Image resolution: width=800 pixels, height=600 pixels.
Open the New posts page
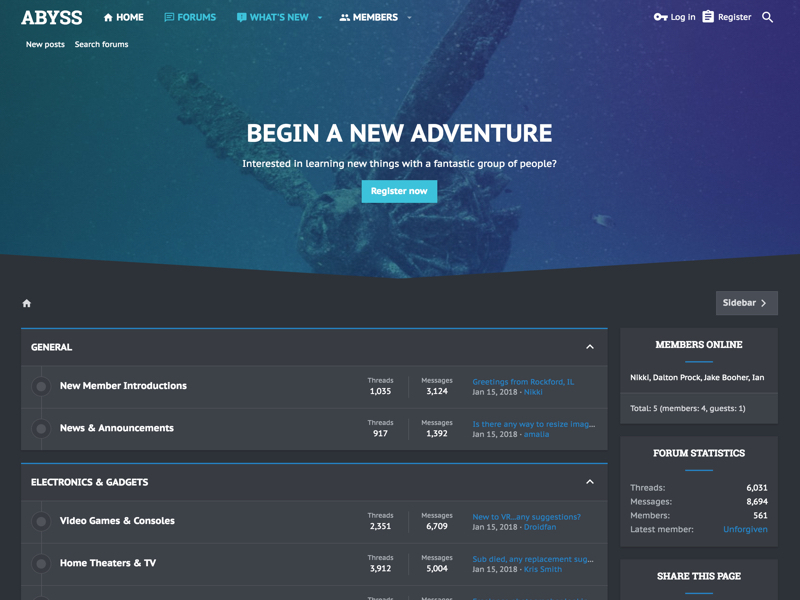(45, 44)
